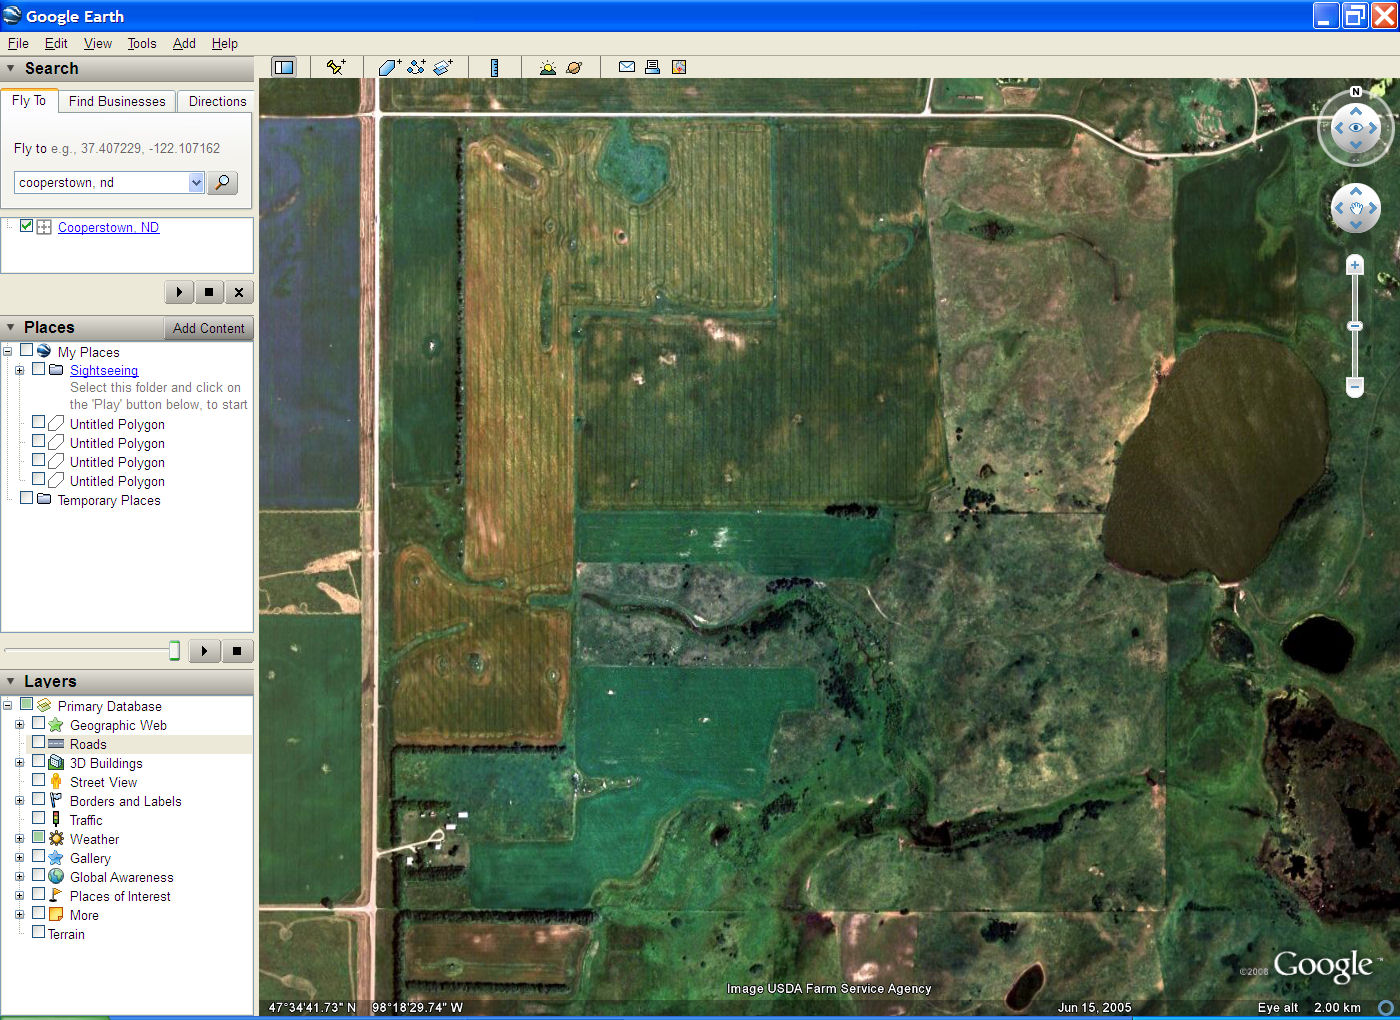
Task: Open the Ruler tool
Action: click(494, 67)
